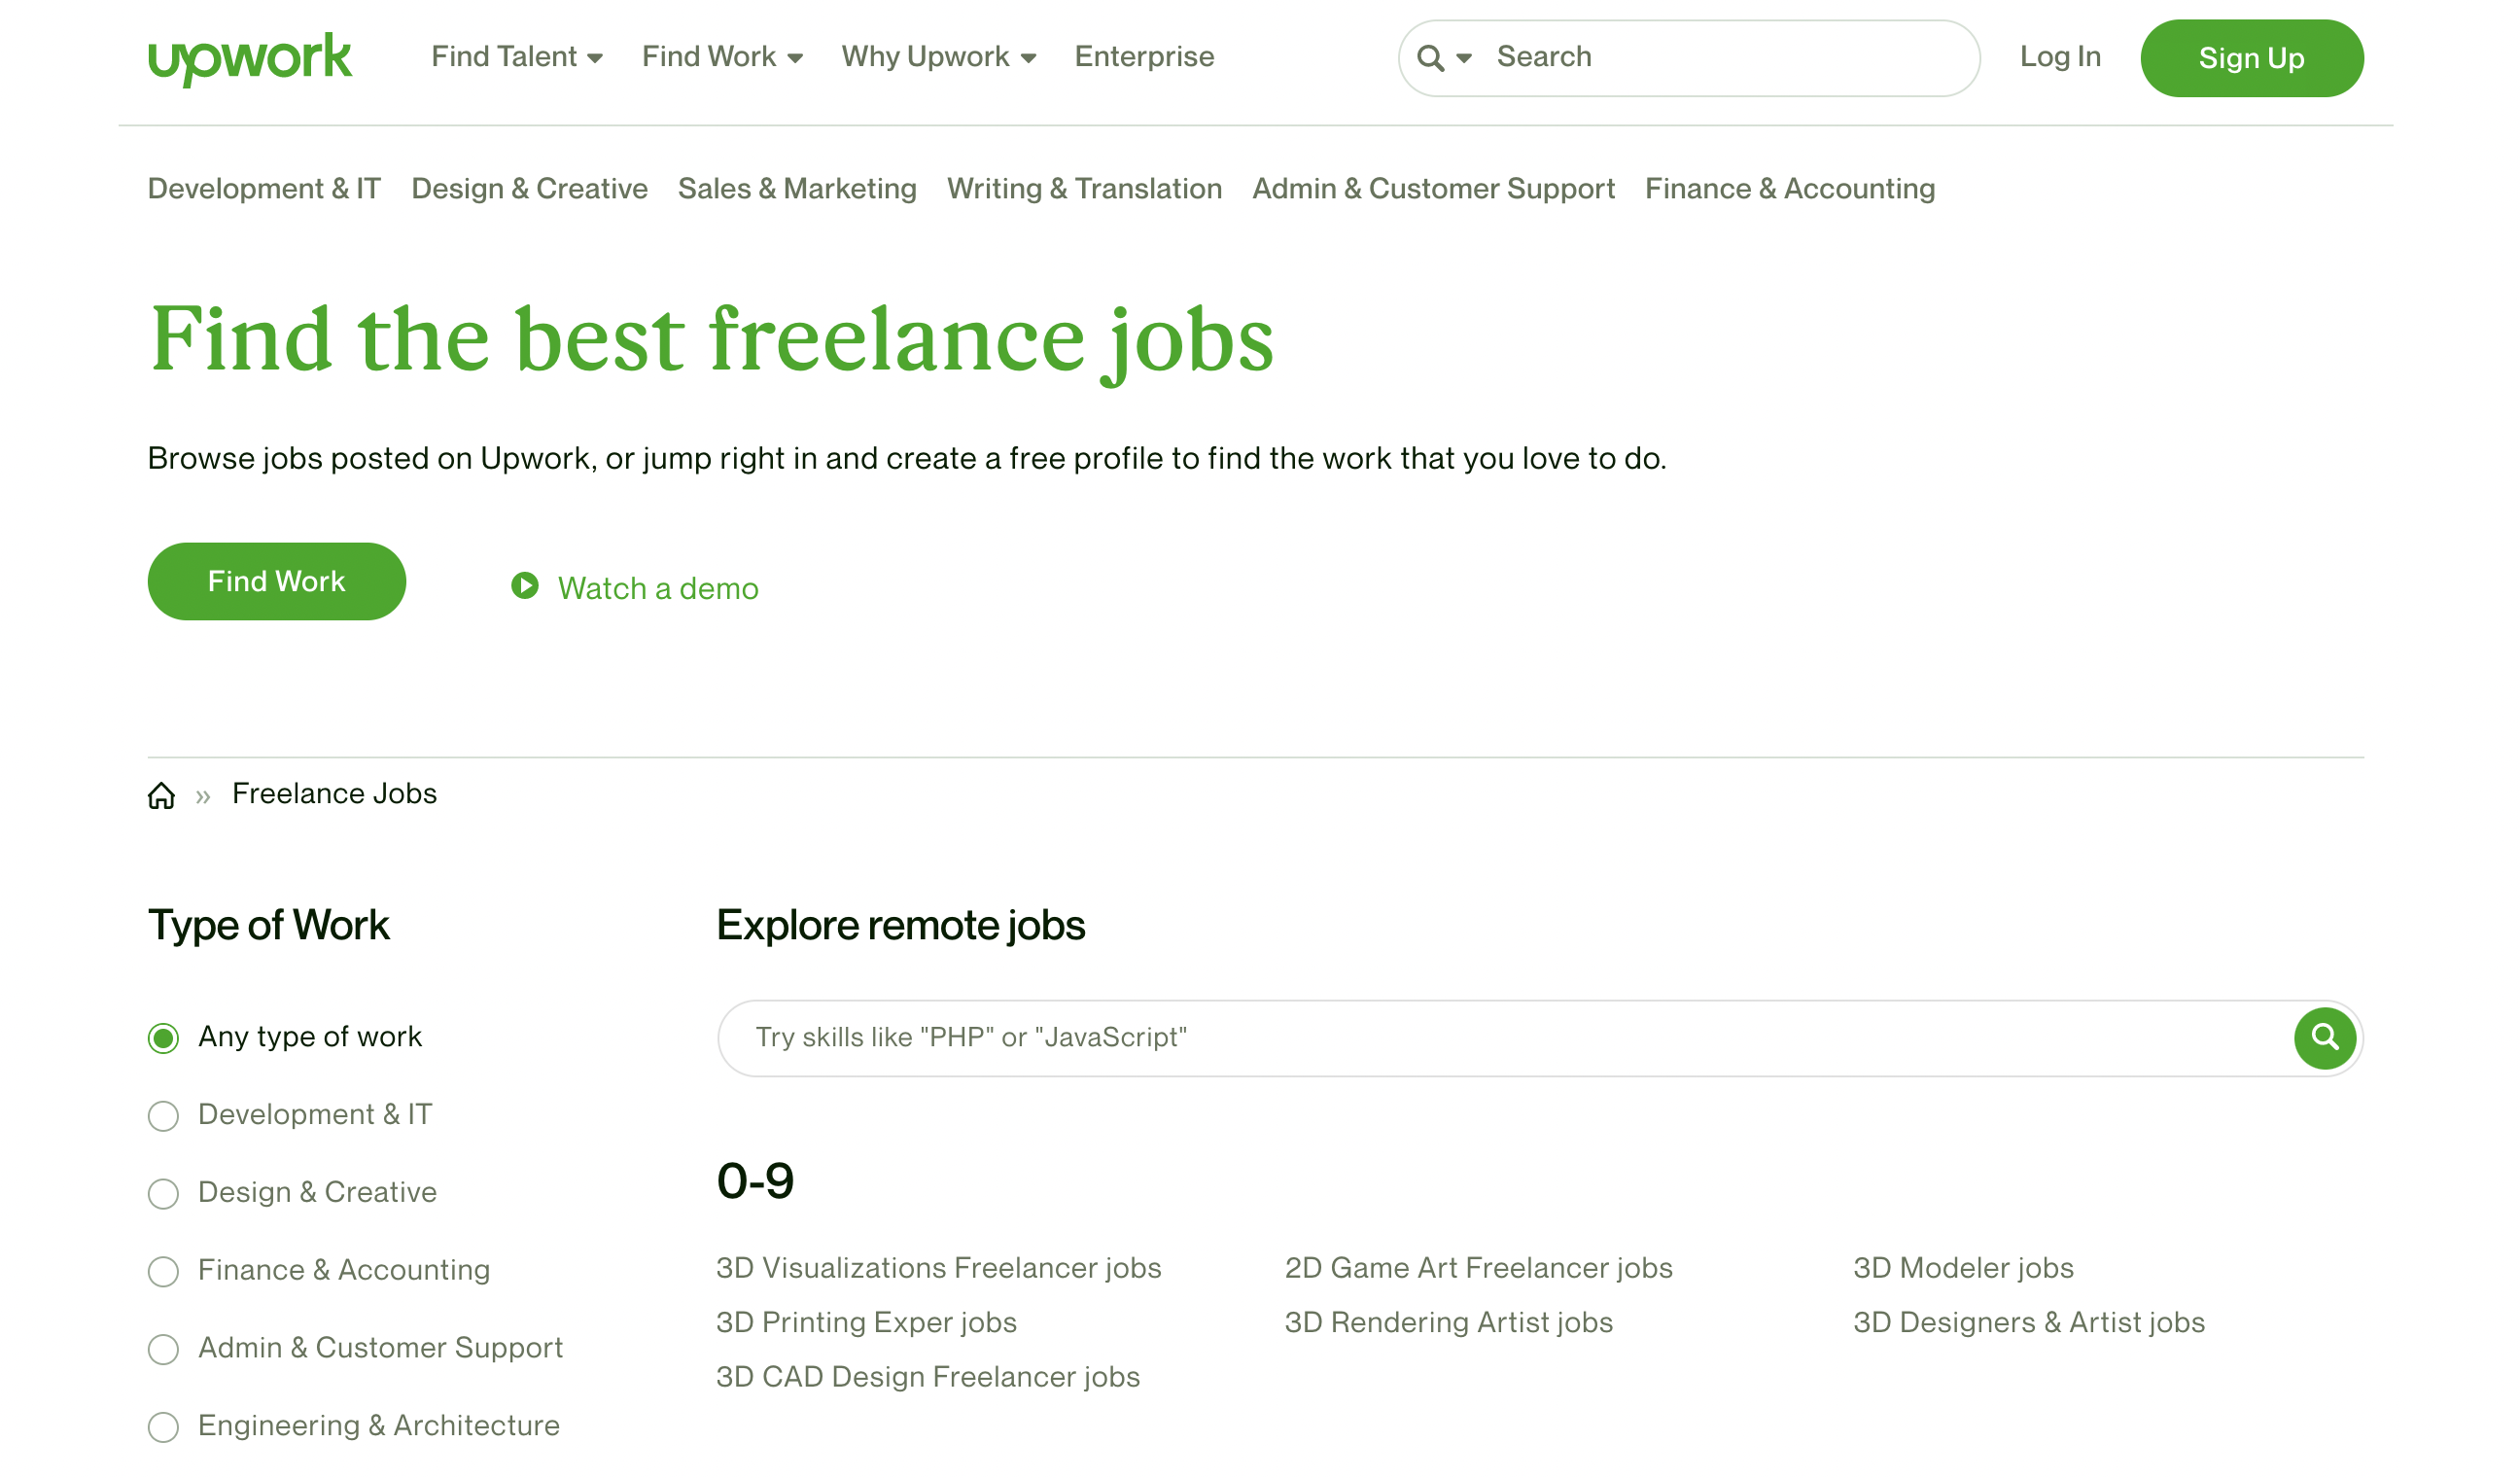Click the green skills search button
The height and width of the screenshot is (1478, 2520).
2324,1038
